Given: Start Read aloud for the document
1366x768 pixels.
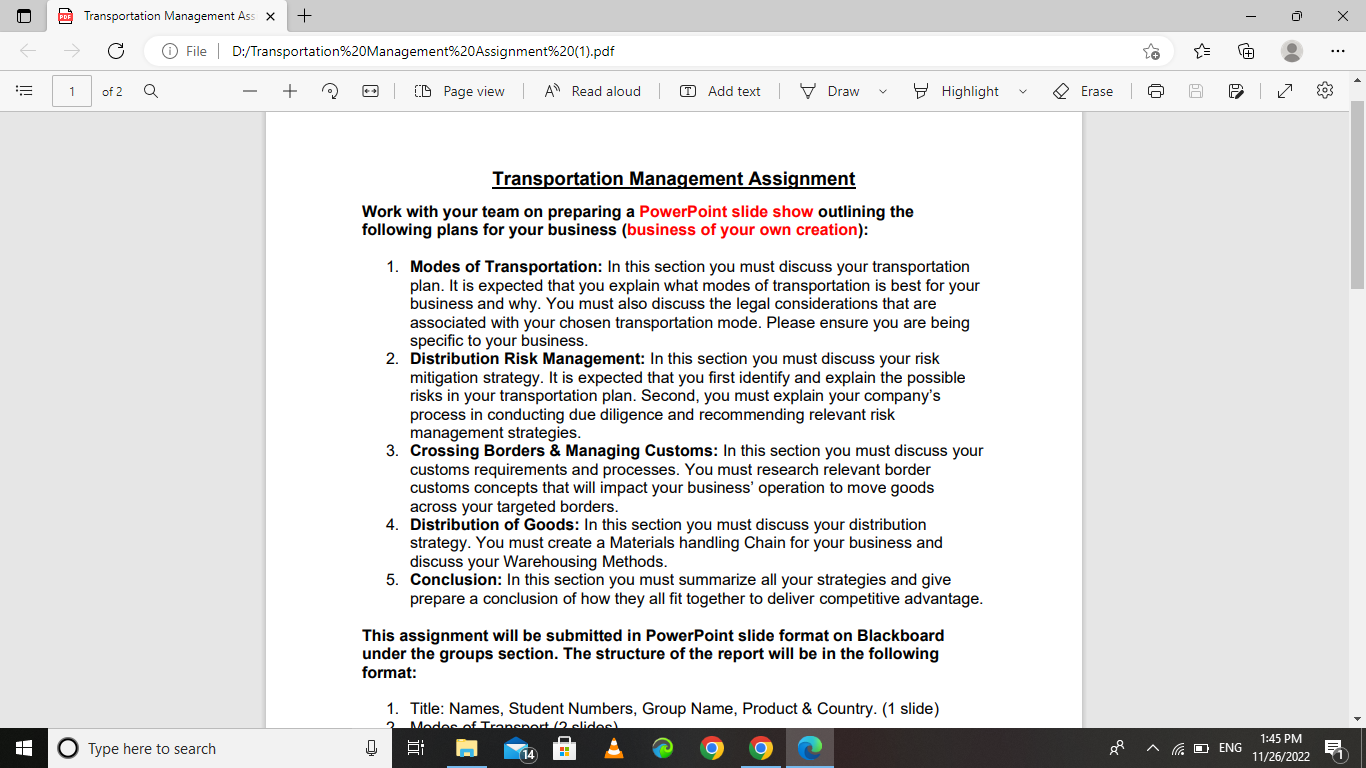Looking at the screenshot, I should coord(592,91).
